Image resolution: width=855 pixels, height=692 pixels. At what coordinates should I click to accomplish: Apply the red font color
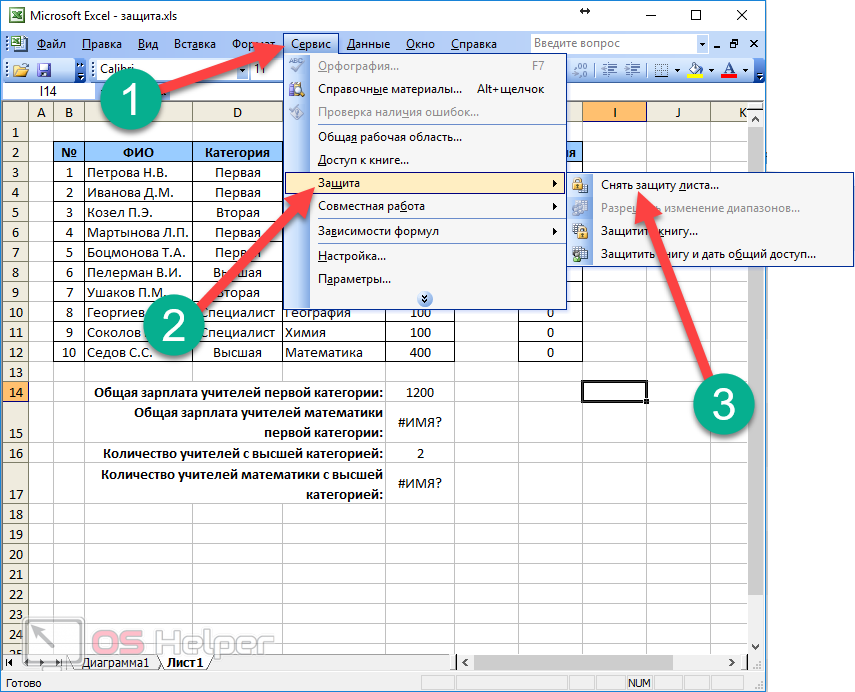(x=729, y=70)
